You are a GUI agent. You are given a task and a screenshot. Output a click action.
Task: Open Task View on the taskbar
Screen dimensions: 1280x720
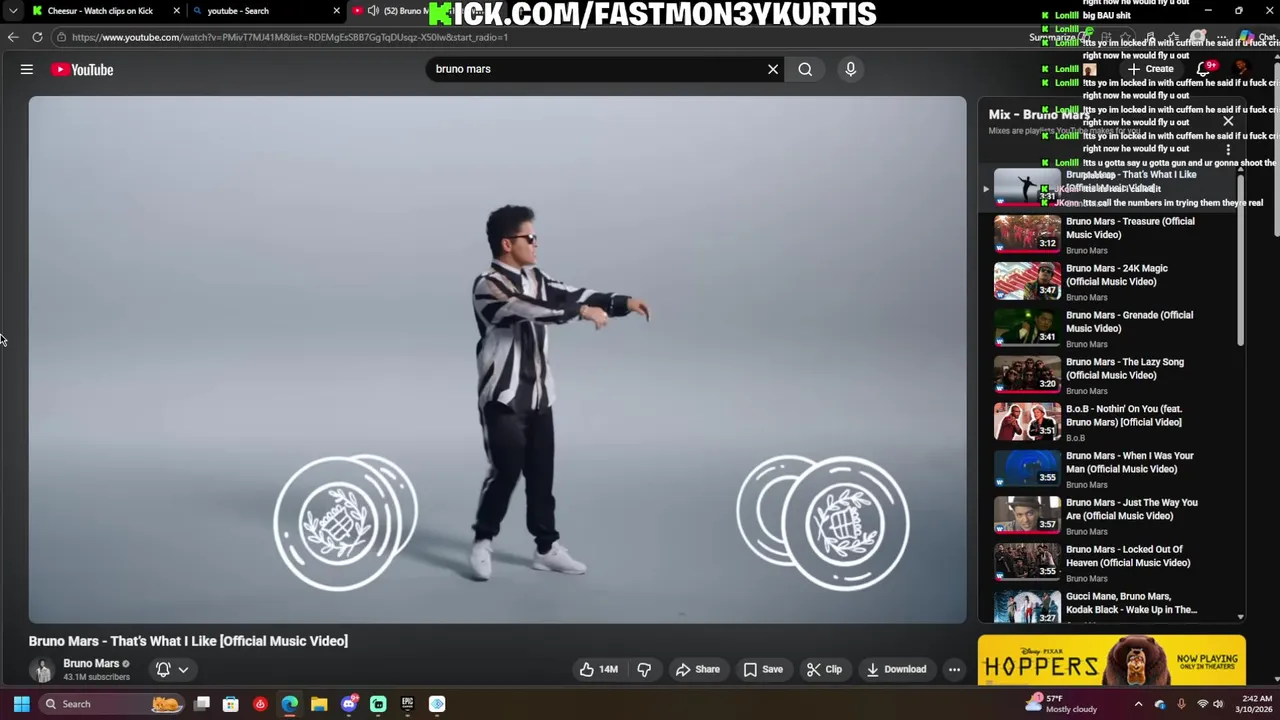[x=202, y=704]
